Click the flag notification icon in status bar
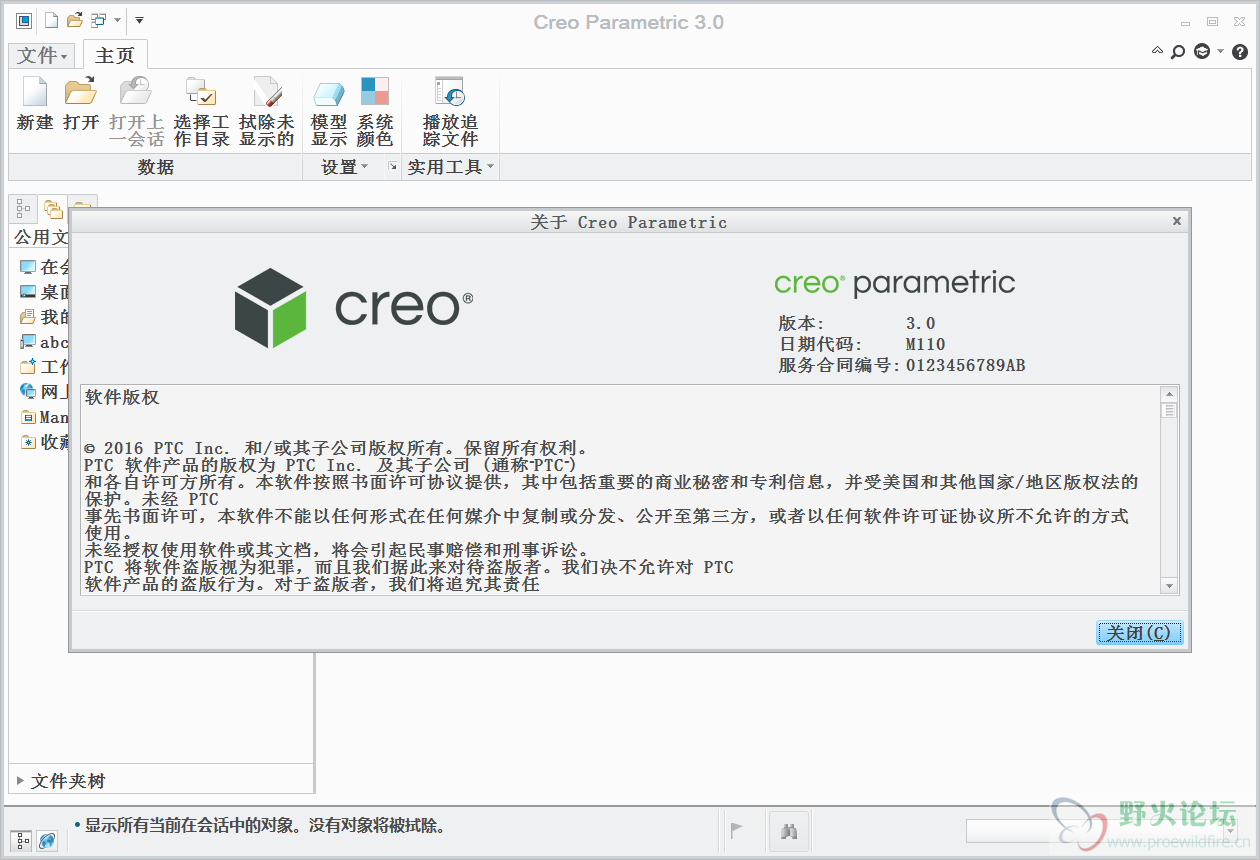 (x=737, y=831)
